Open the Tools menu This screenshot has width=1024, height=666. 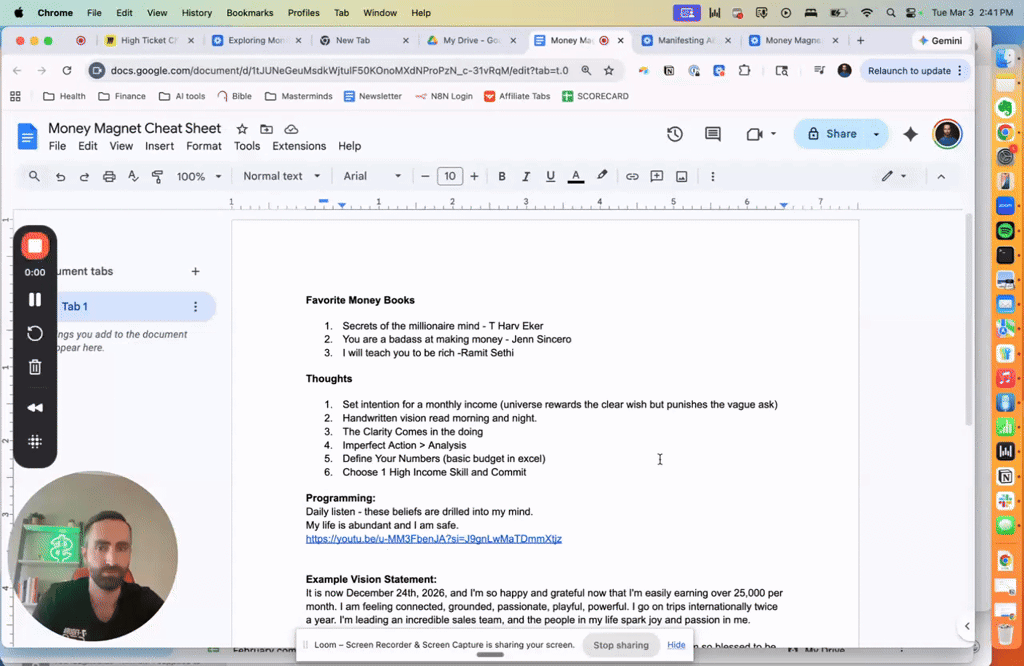247,146
